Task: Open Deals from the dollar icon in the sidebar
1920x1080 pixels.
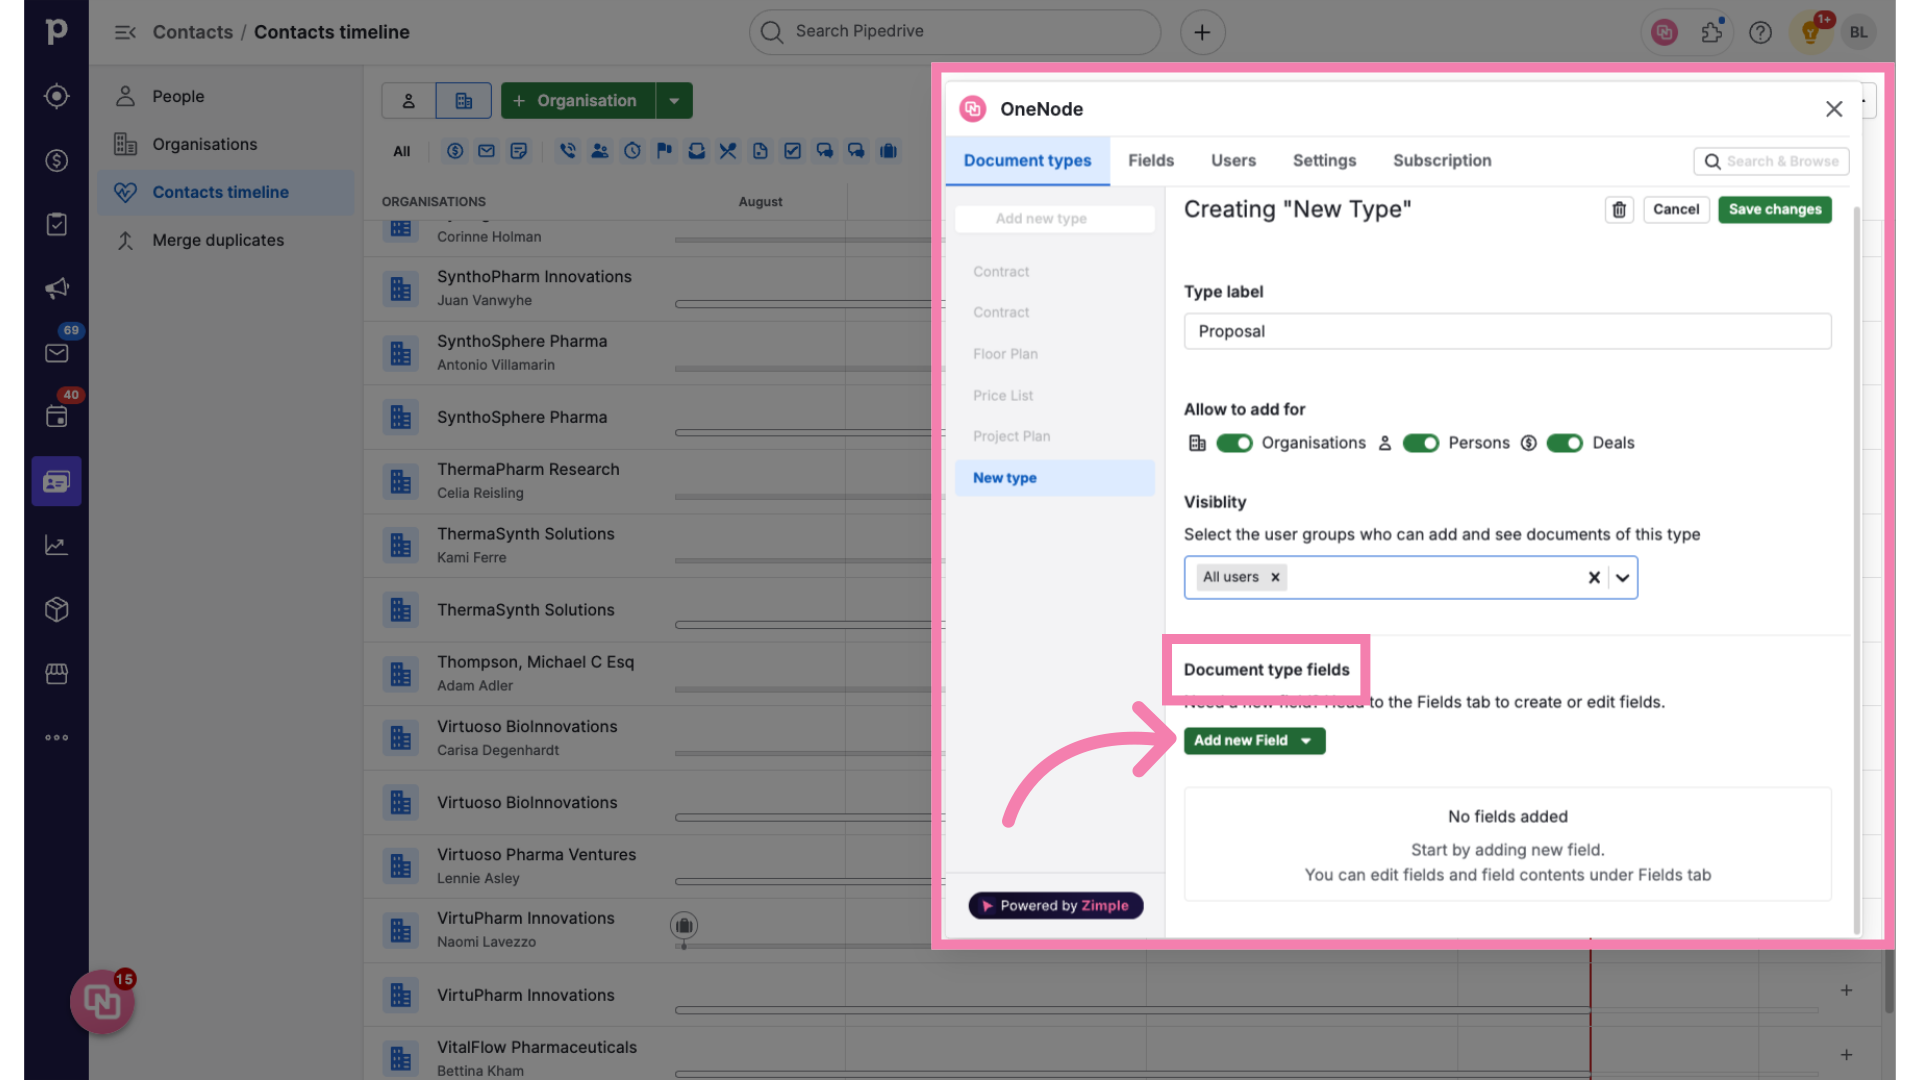Action: coord(56,160)
